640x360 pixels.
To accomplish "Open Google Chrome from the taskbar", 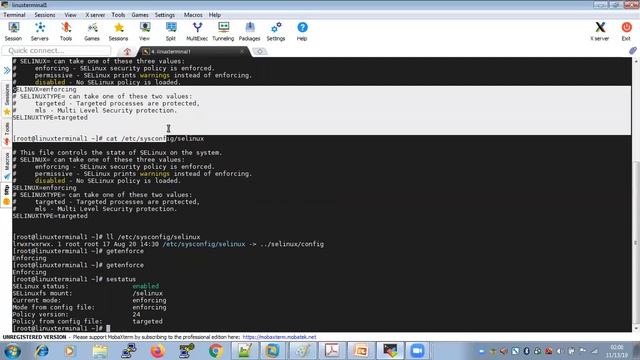I will coord(216,351).
